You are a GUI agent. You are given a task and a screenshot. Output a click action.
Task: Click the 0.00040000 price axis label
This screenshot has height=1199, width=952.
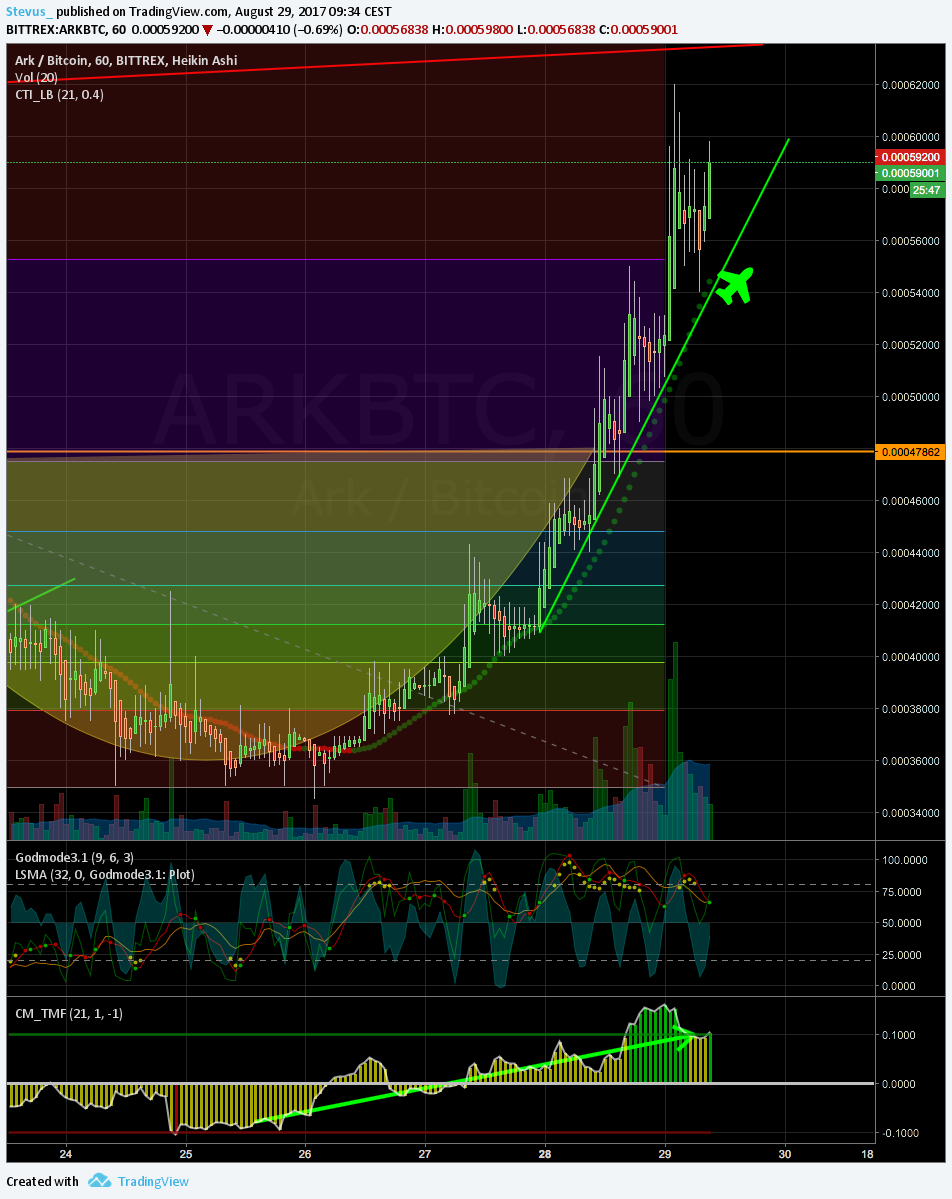pos(911,657)
